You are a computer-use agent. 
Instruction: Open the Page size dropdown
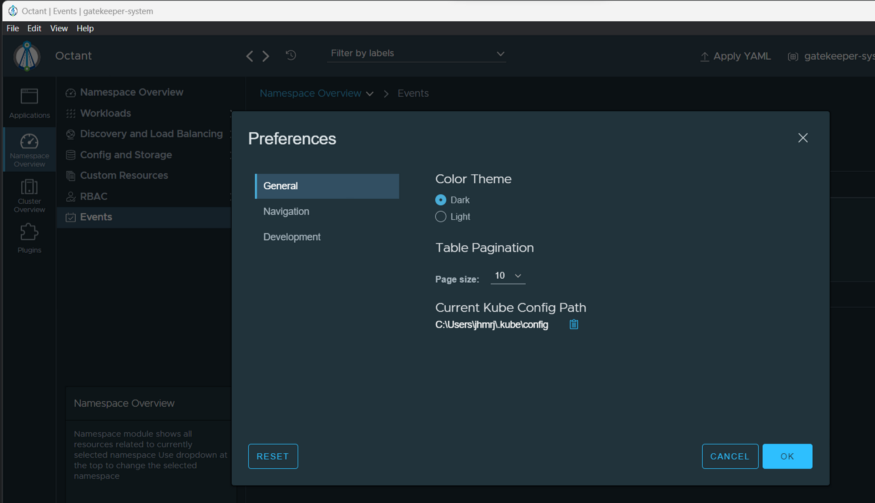pos(508,276)
